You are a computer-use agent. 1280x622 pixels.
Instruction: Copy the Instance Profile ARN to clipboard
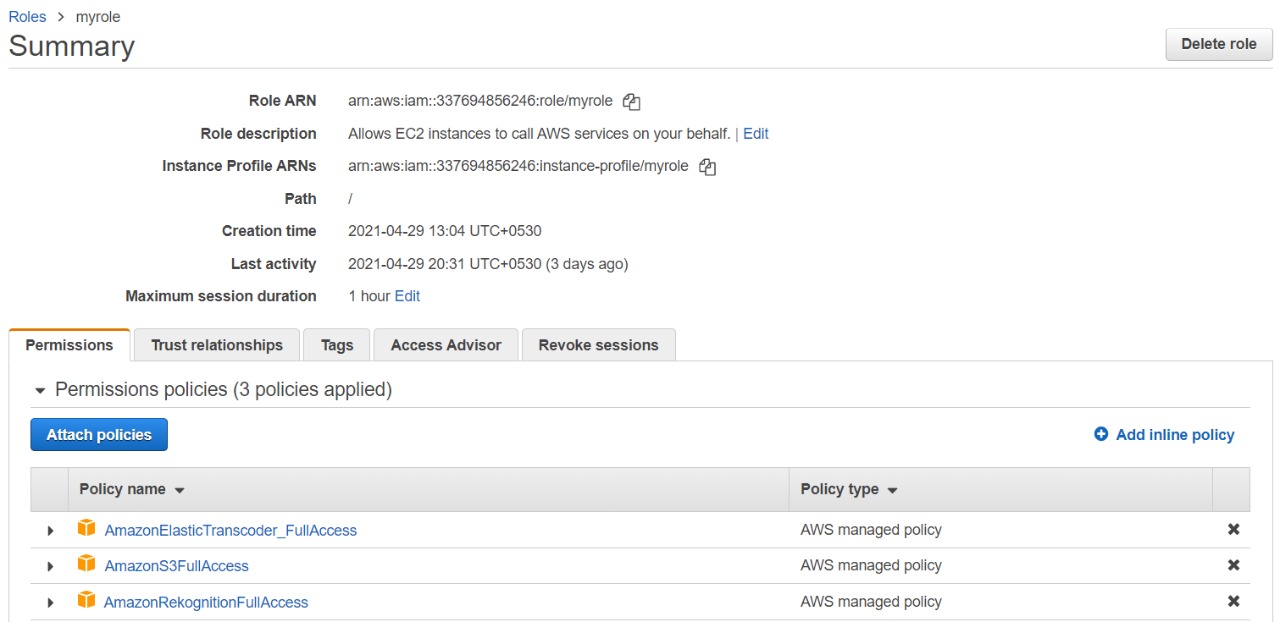(x=707, y=167)
